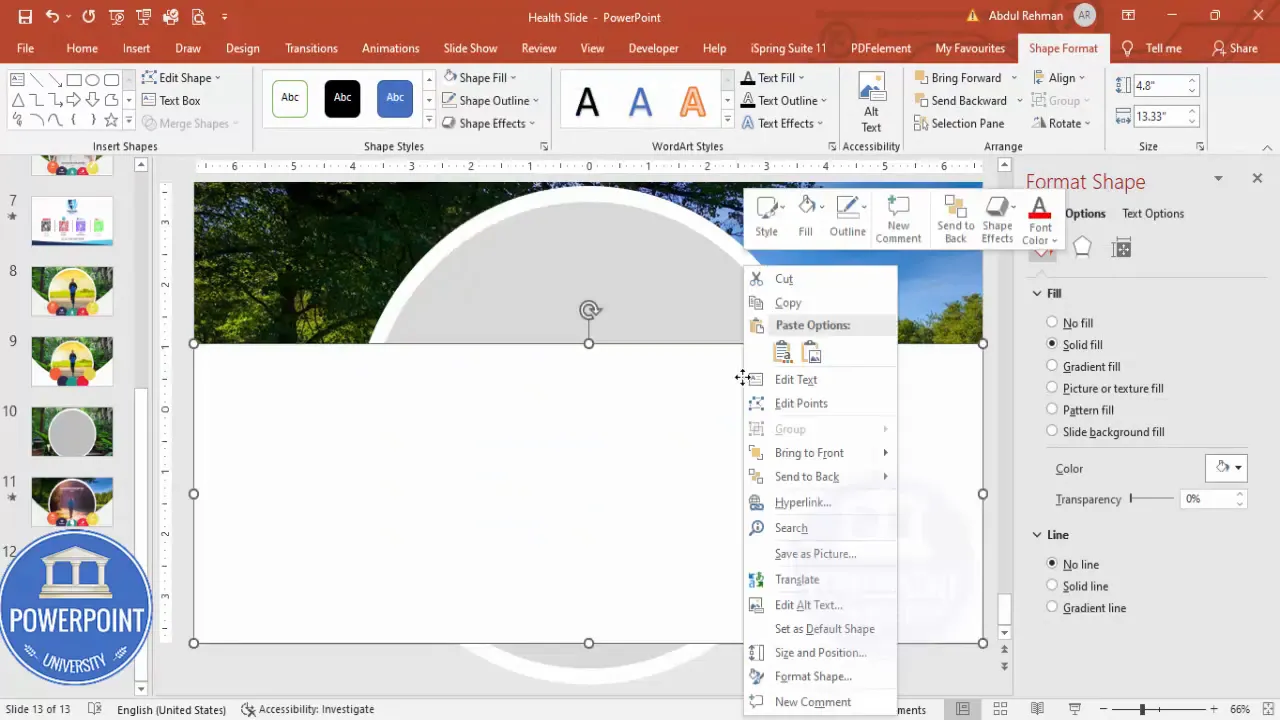This screenshot has width=1280, height=720.
Task: Open the fill Color picker button
Action: pos(1225,467)
